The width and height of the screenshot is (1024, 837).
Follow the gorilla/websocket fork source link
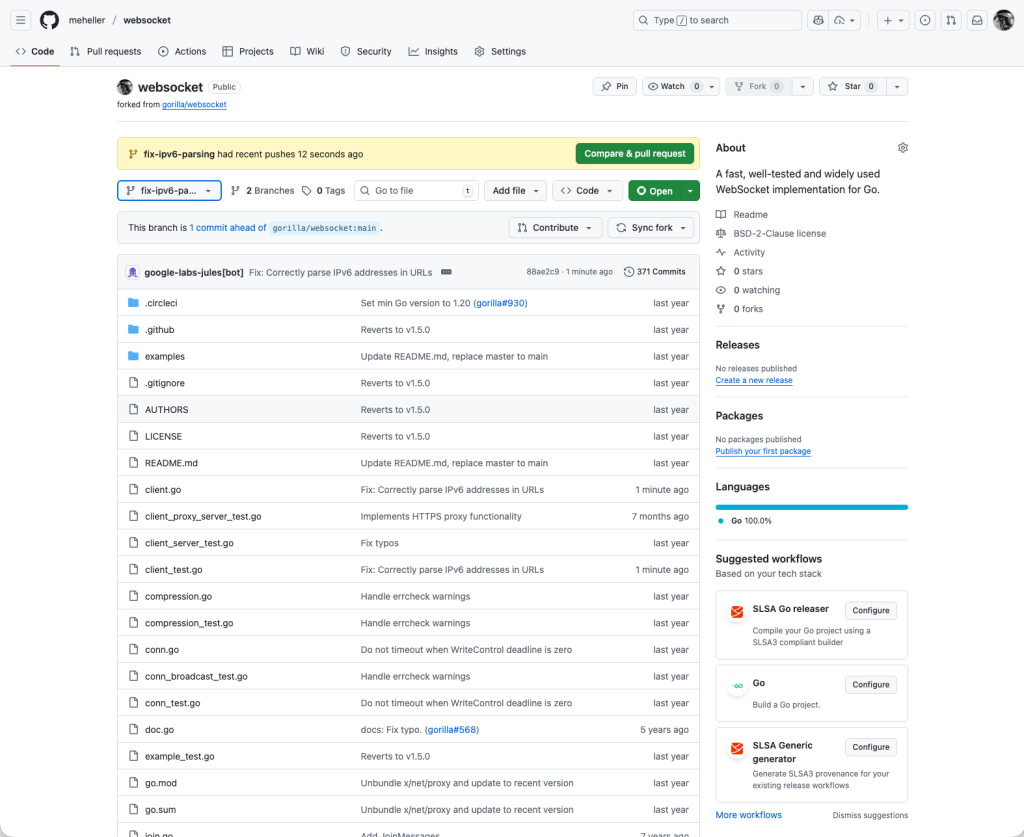194,104
